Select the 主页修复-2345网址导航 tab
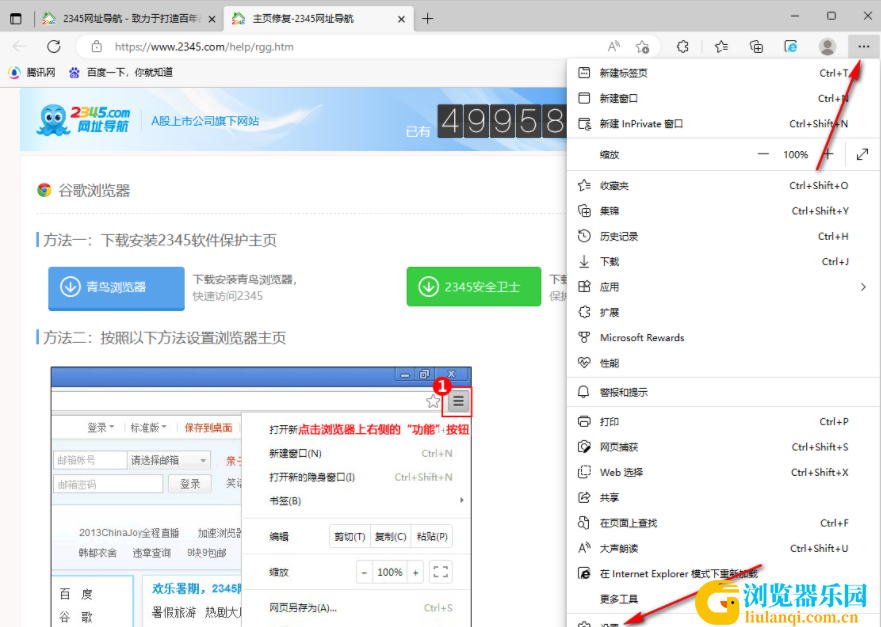The height and width of the screenshot is (627, 881). coord(318,19)
